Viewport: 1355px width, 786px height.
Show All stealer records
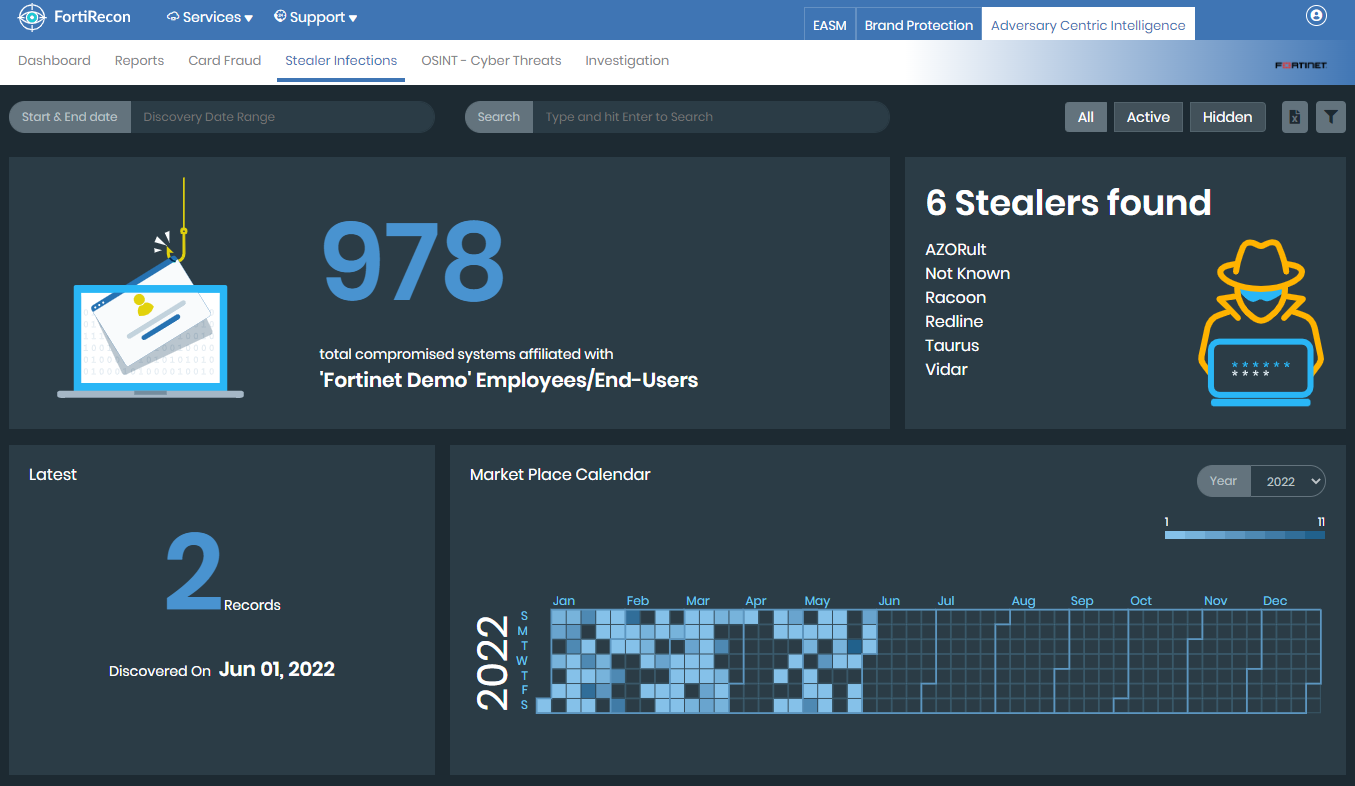(1085, 117)
